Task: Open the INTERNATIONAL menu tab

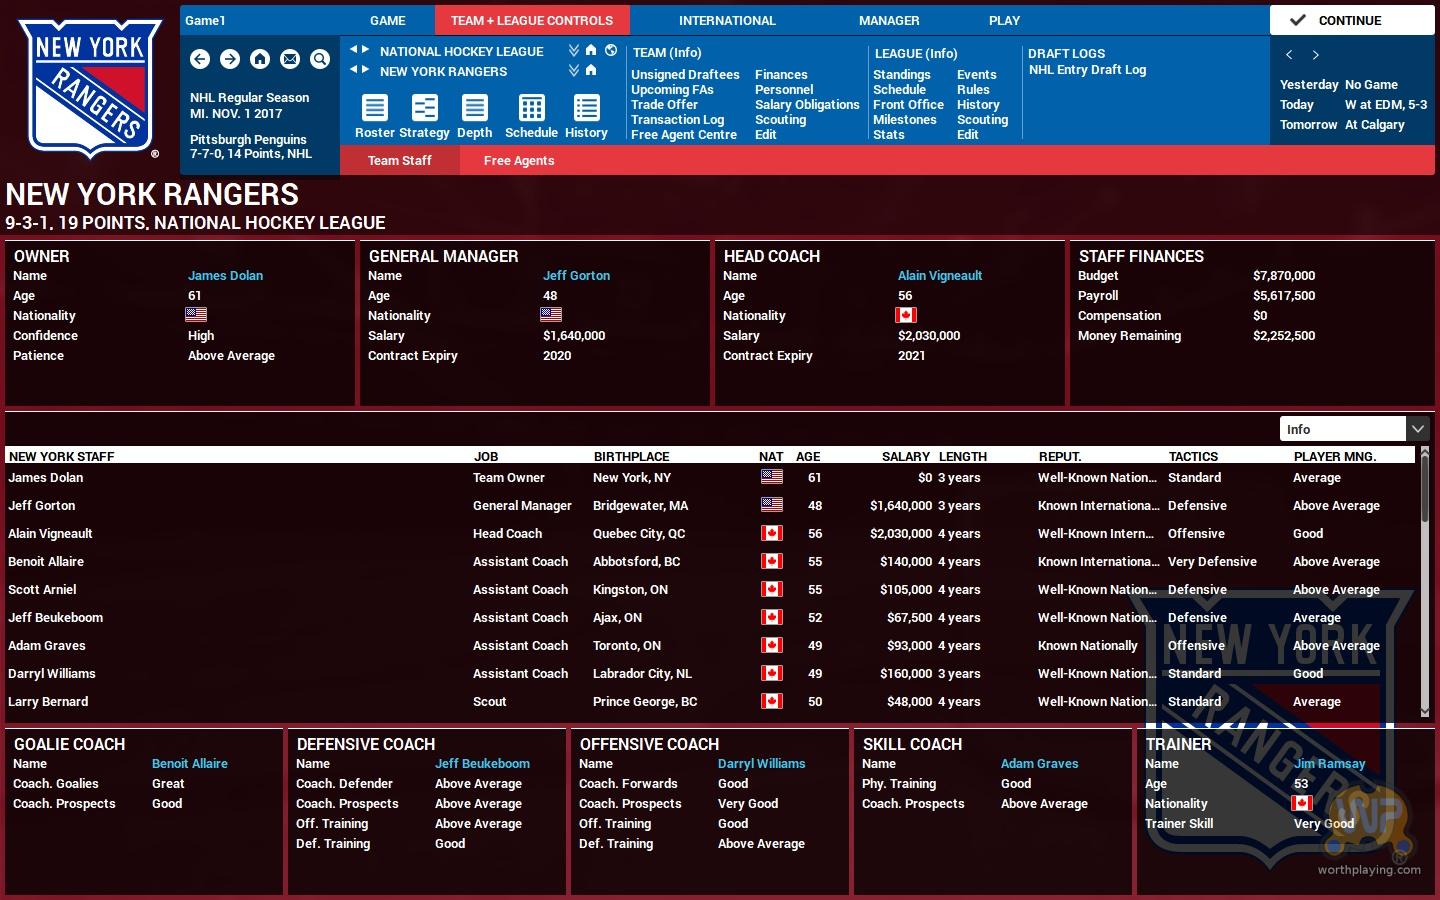Action: click(727, 20)
